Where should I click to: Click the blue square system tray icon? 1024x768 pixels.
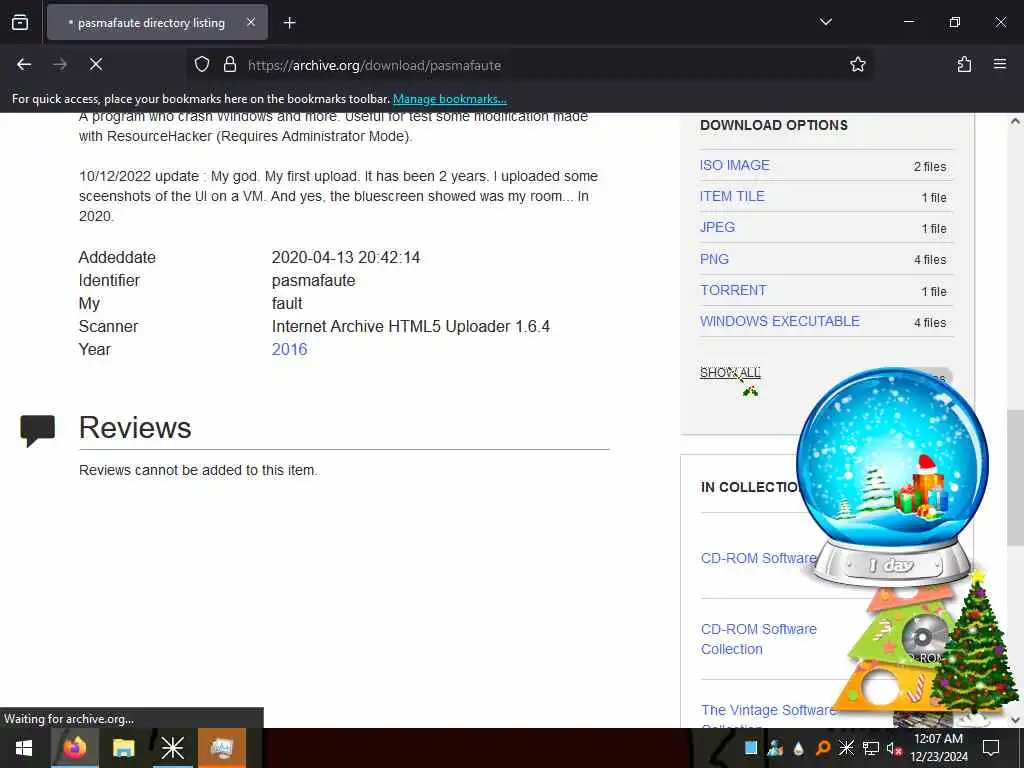[x=751, y=748]
